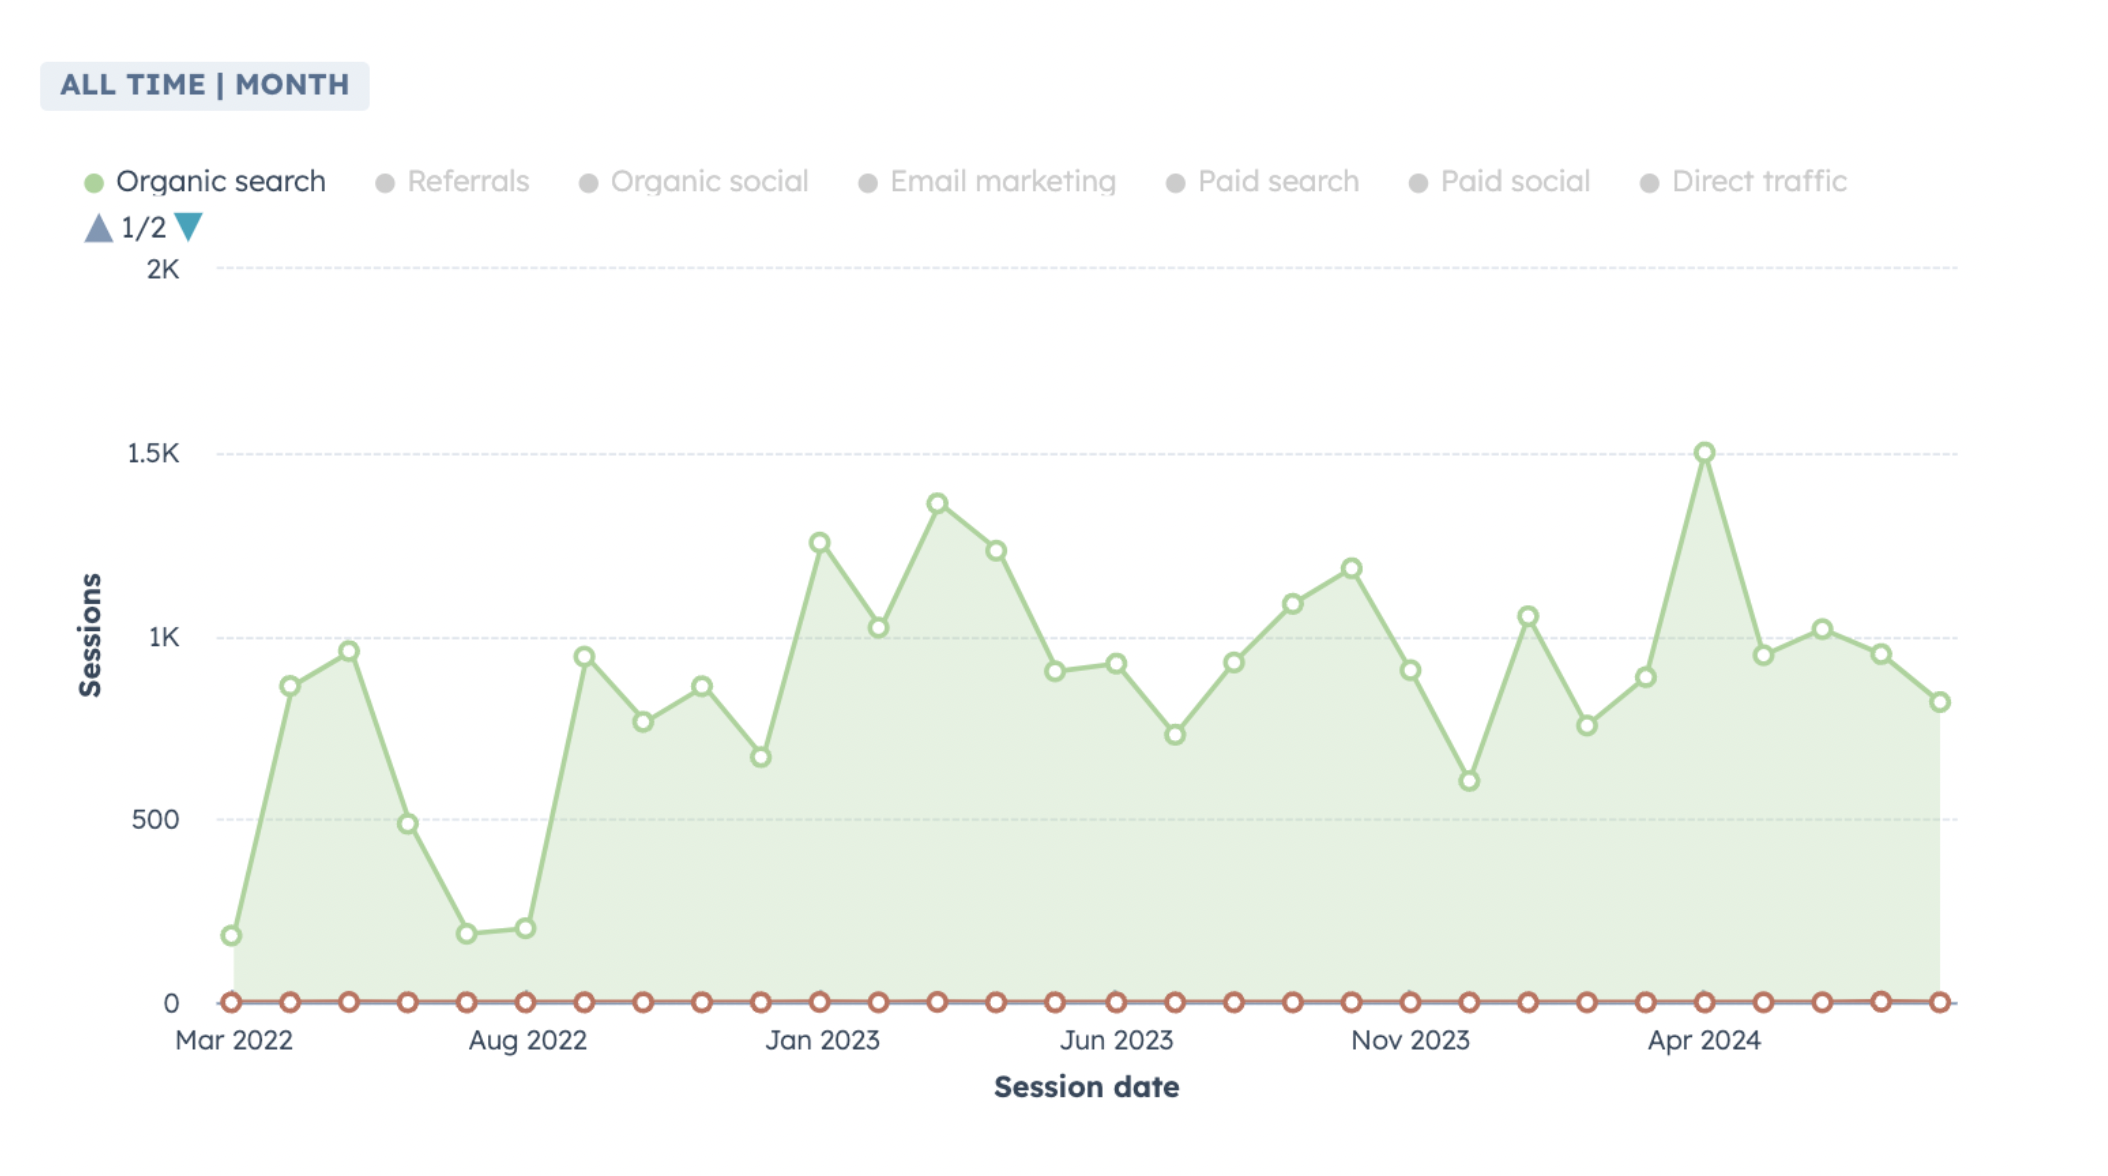Viewport: 2108px width, 1176px height.
Task: Click the last green data point on right
Action: click(x=1939, y=702)
